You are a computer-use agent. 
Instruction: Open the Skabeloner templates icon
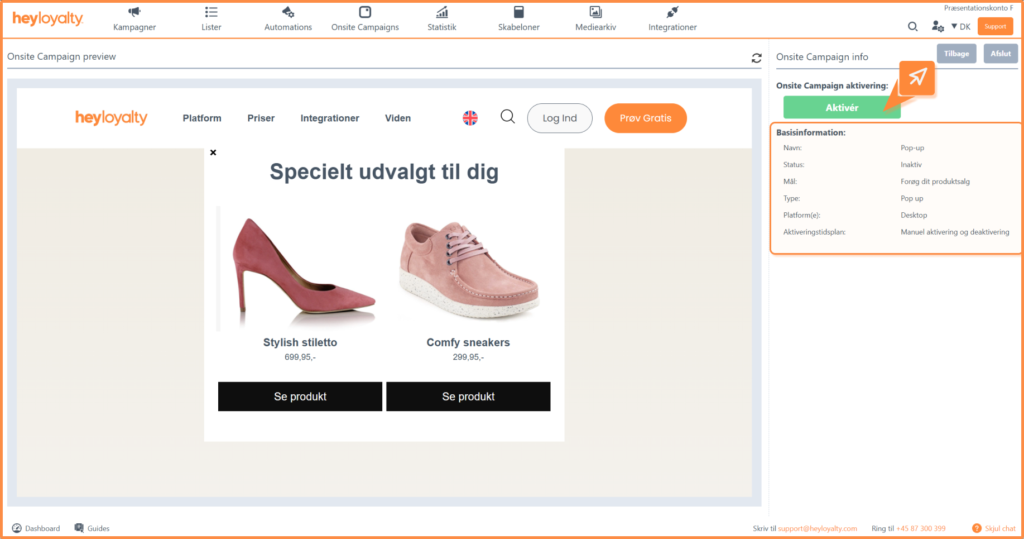click(x=518, y=12)
